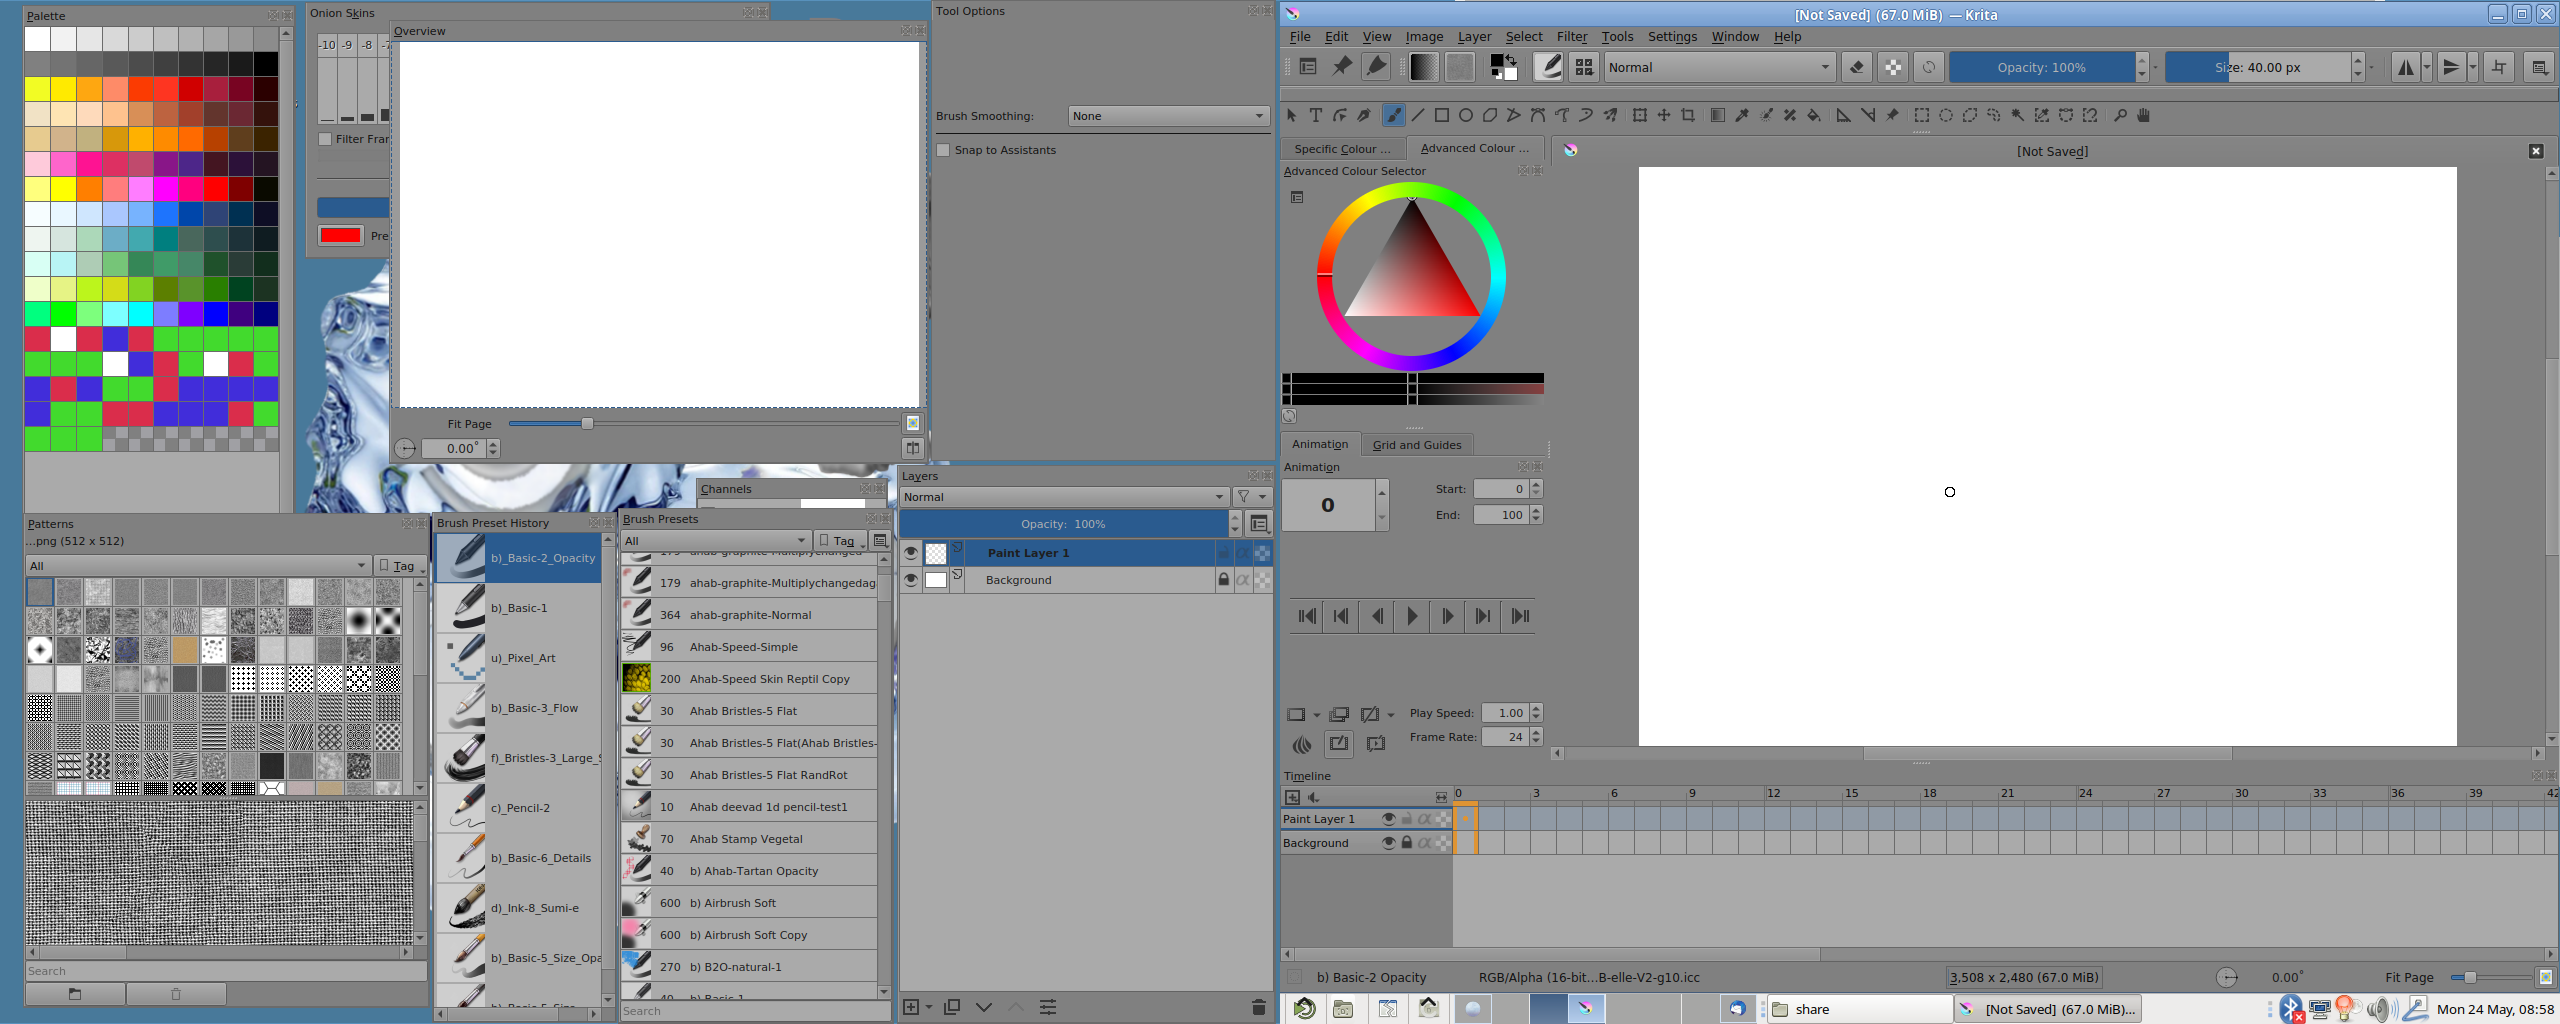This screenshot has height=1024, width=2560.
Task: Select the Freehand Brush tool
Action: (1393, 115)
